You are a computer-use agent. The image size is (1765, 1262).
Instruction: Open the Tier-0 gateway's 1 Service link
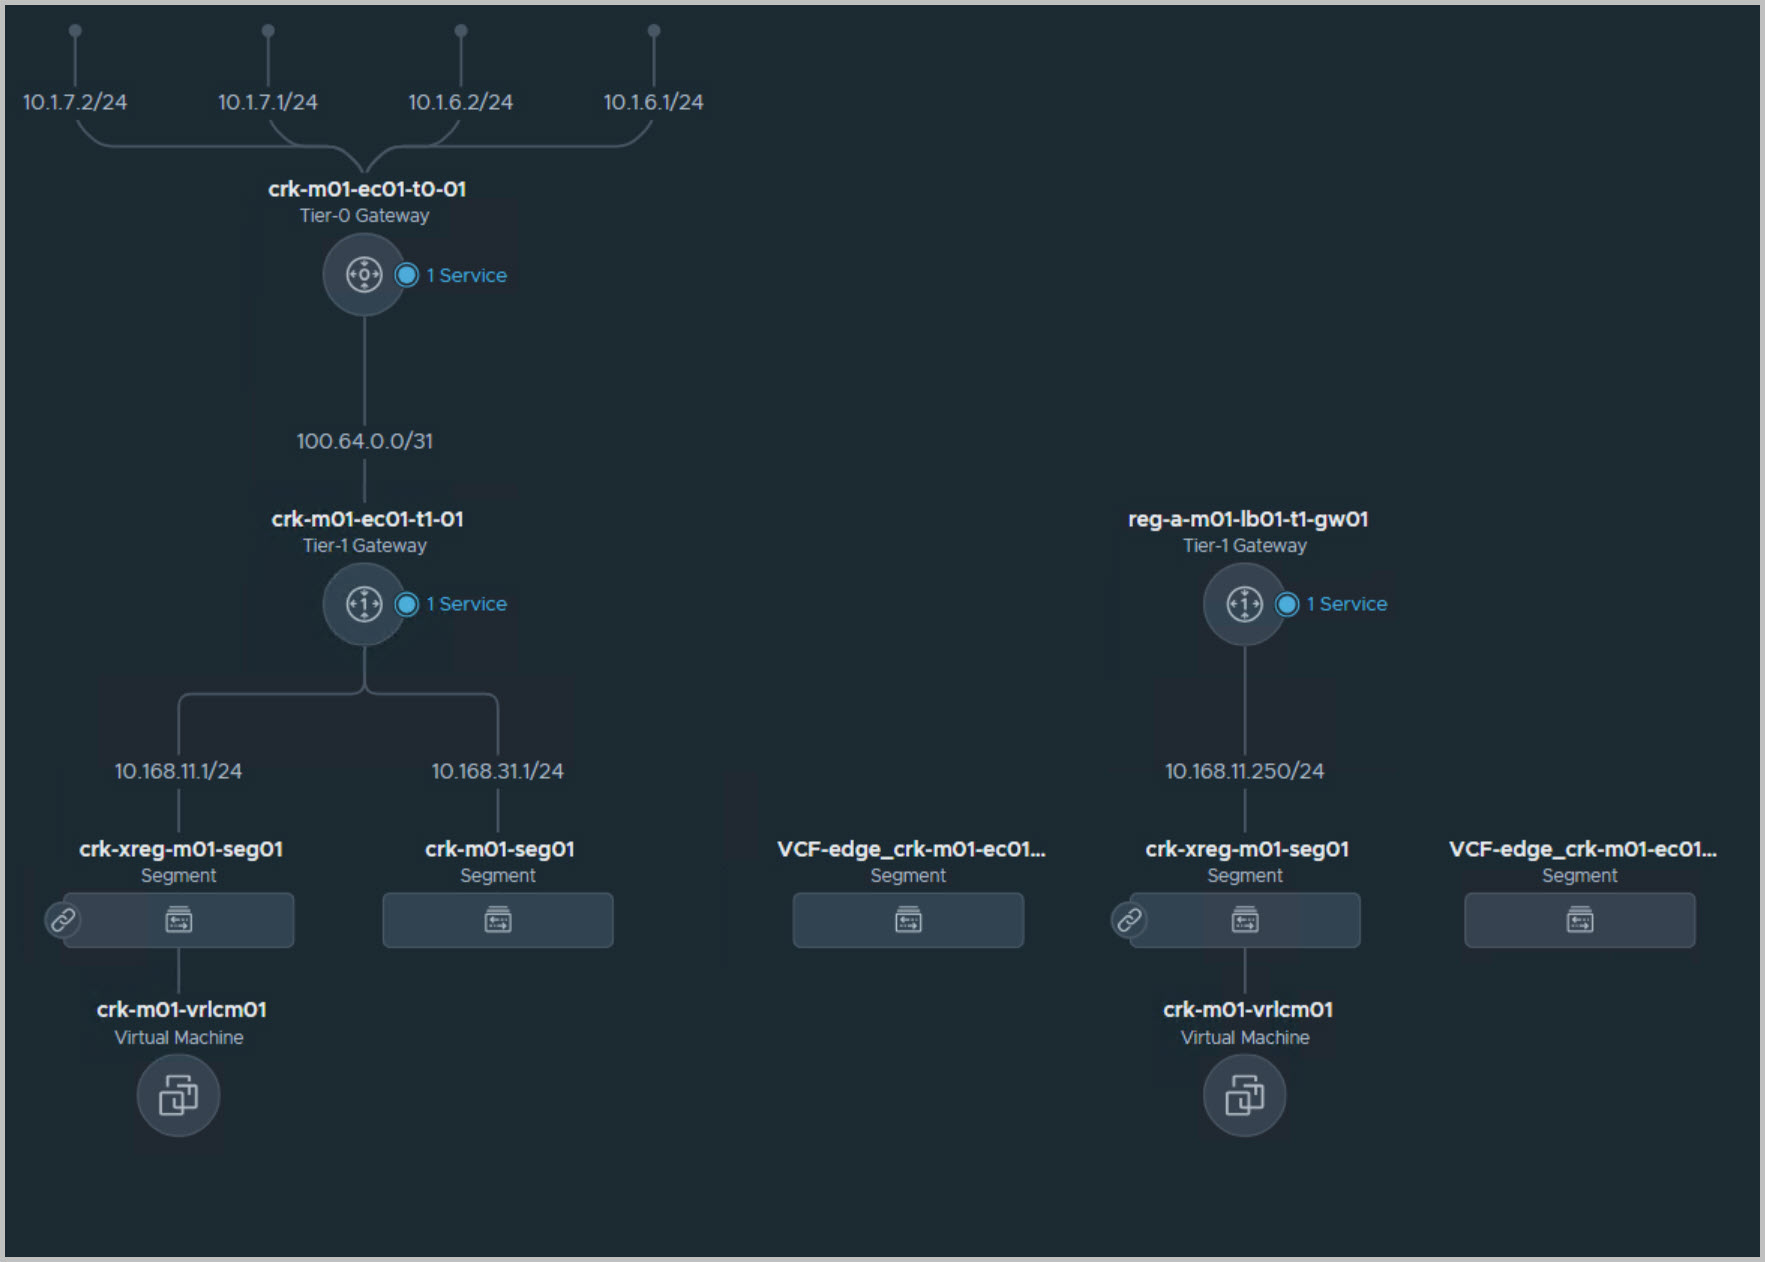click(x=466, y=275)
